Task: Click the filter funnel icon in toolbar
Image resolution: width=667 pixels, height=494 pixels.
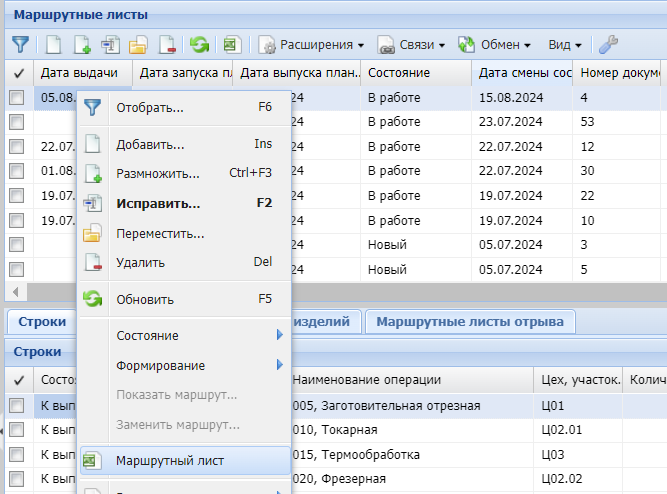Action: pos(20,45)
